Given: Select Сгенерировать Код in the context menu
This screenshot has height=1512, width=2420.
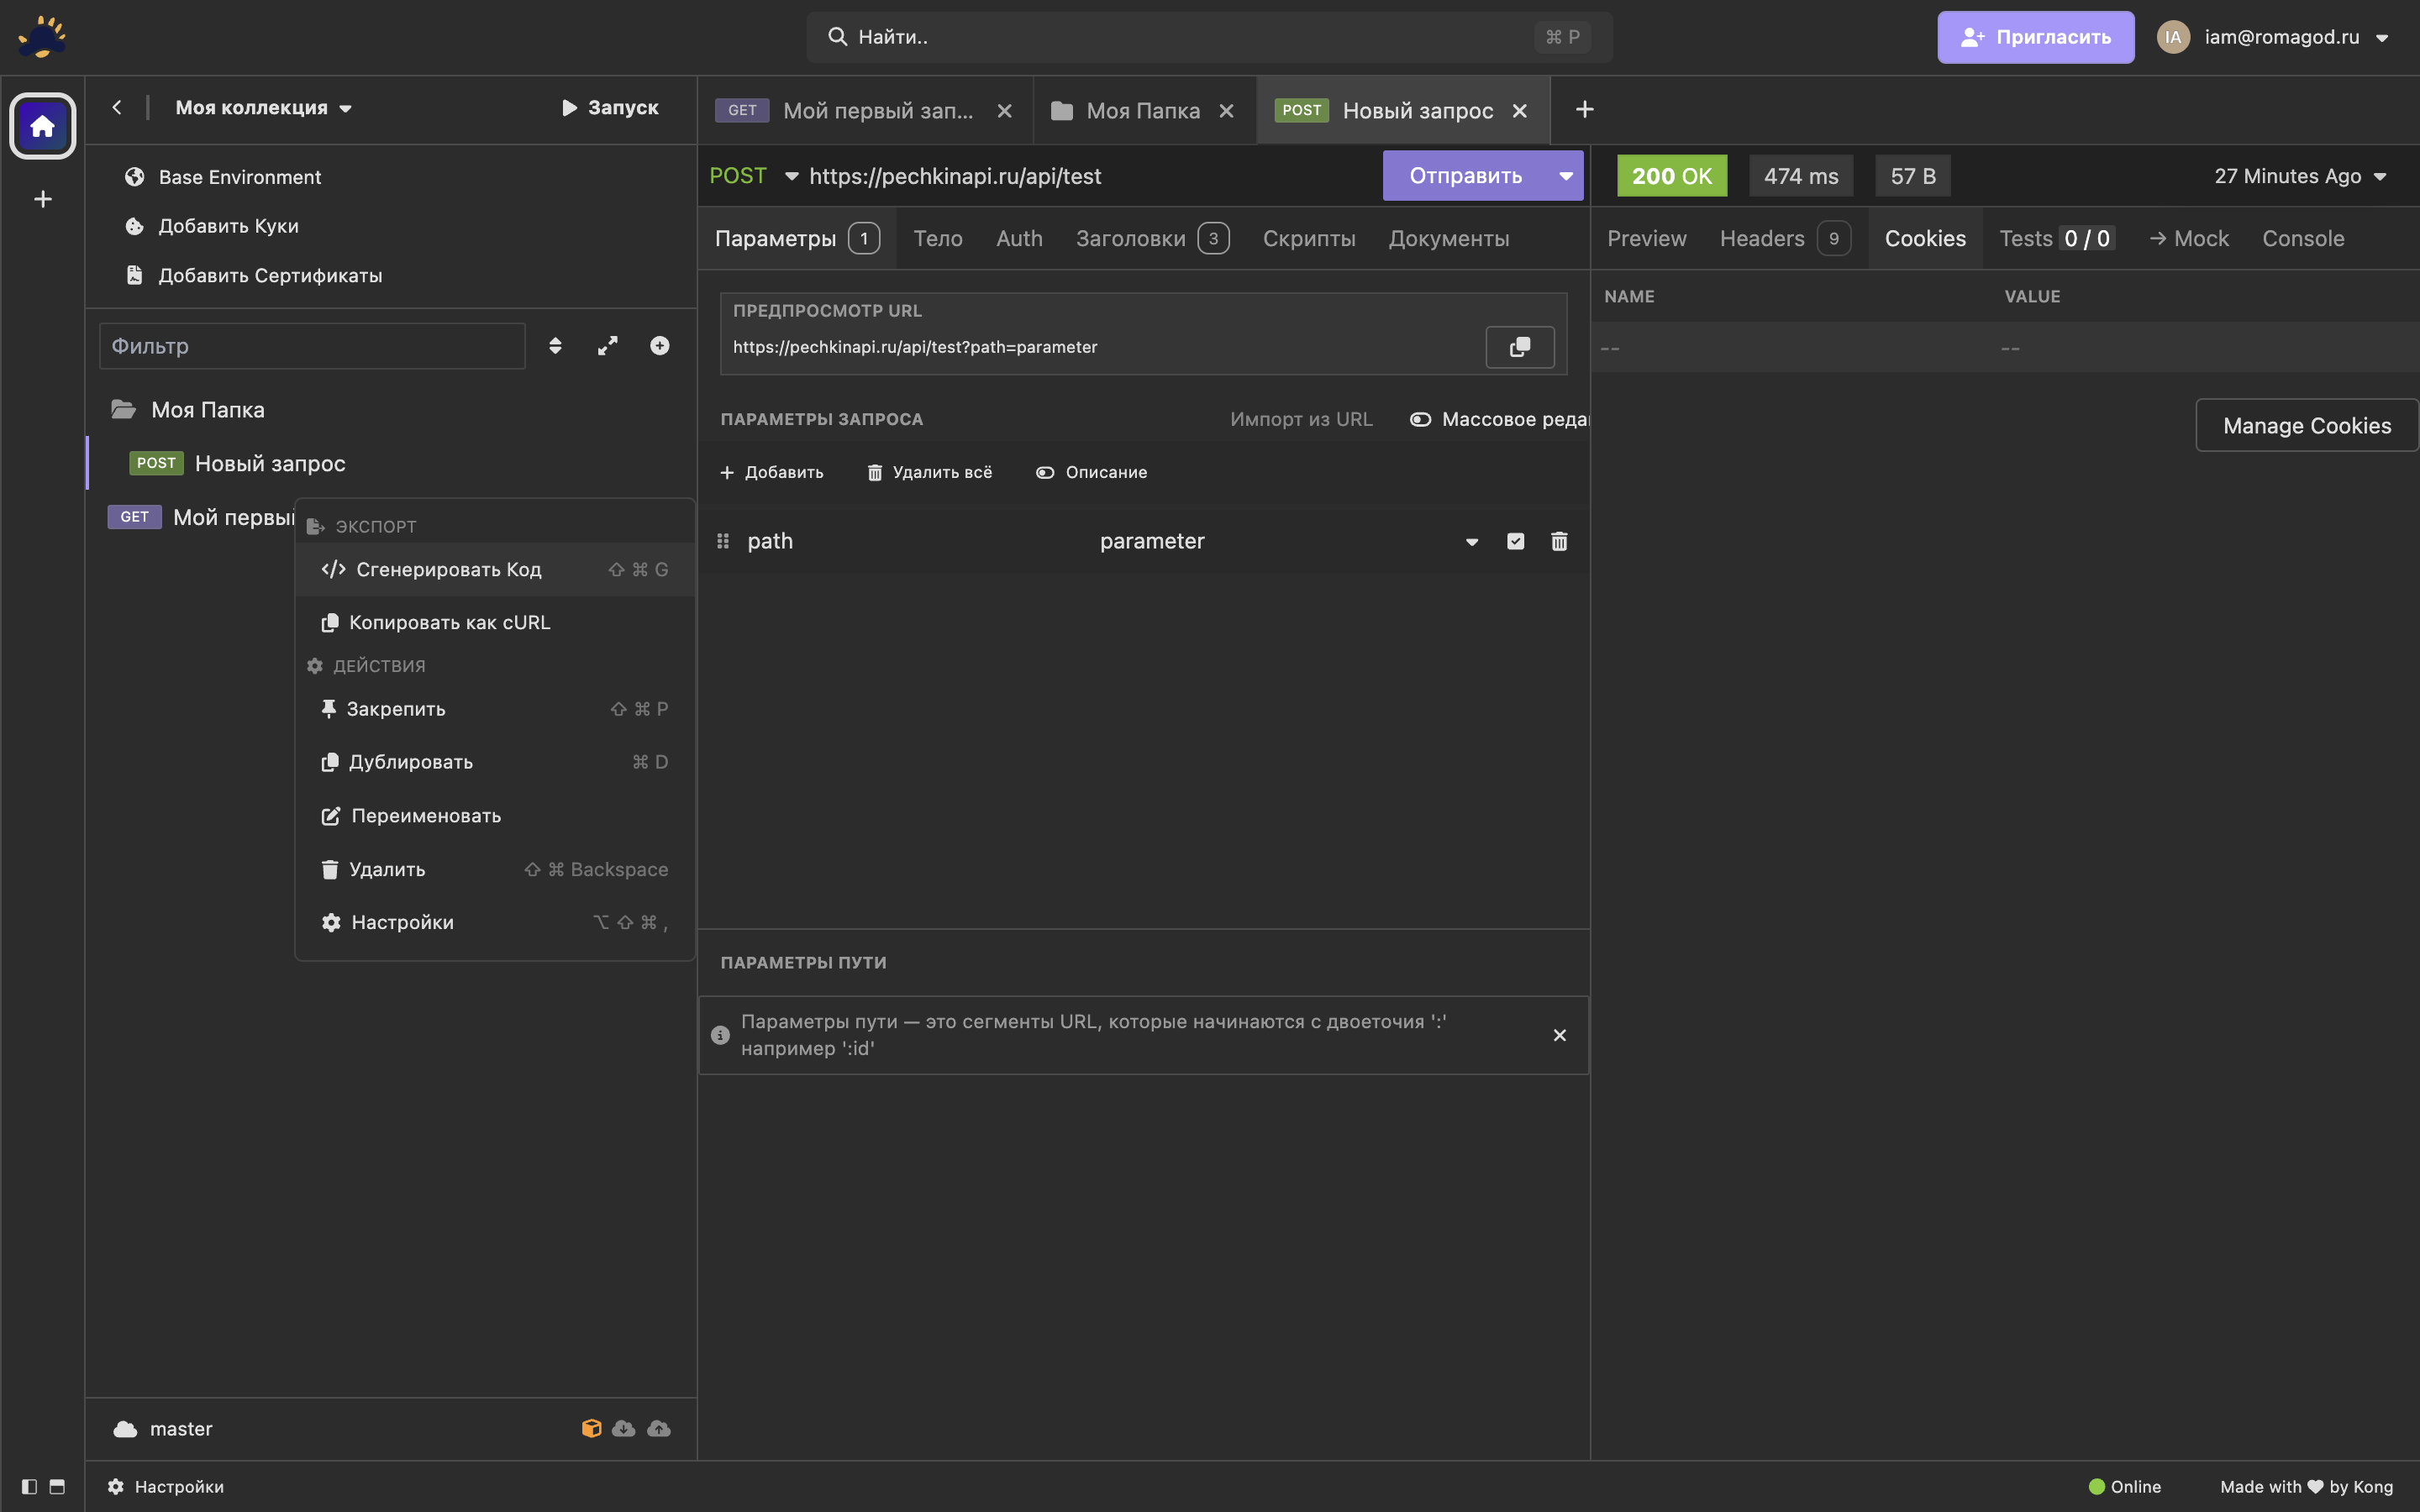Looking at the screenshot, I should pos(448,569).
